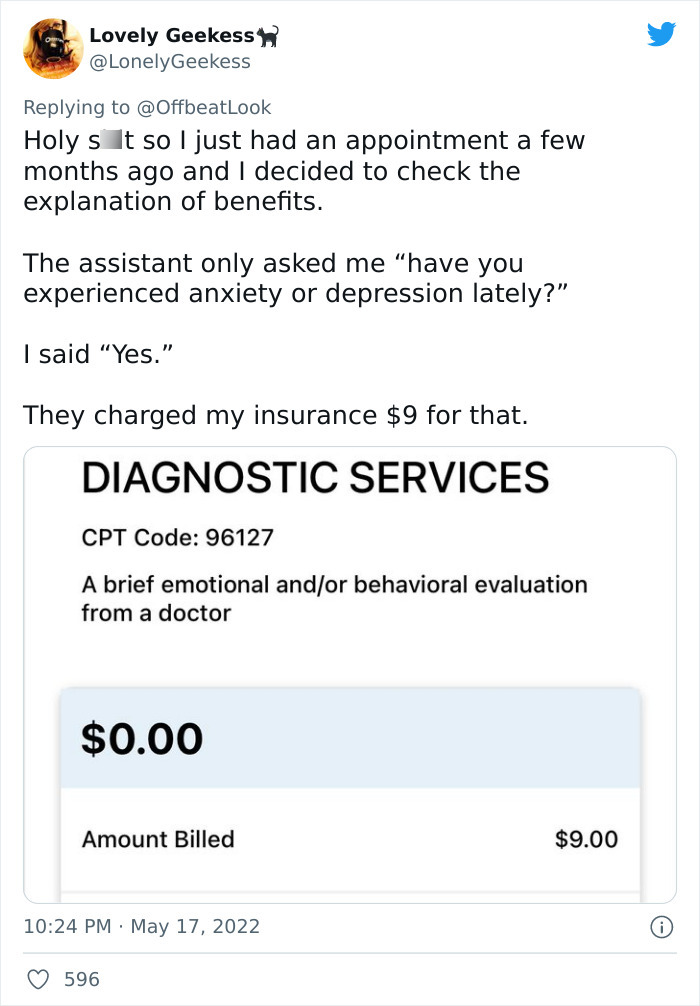Click the 10:24 PM timestamp link
The image size is (700, 1006).
(x=64, y=926)
